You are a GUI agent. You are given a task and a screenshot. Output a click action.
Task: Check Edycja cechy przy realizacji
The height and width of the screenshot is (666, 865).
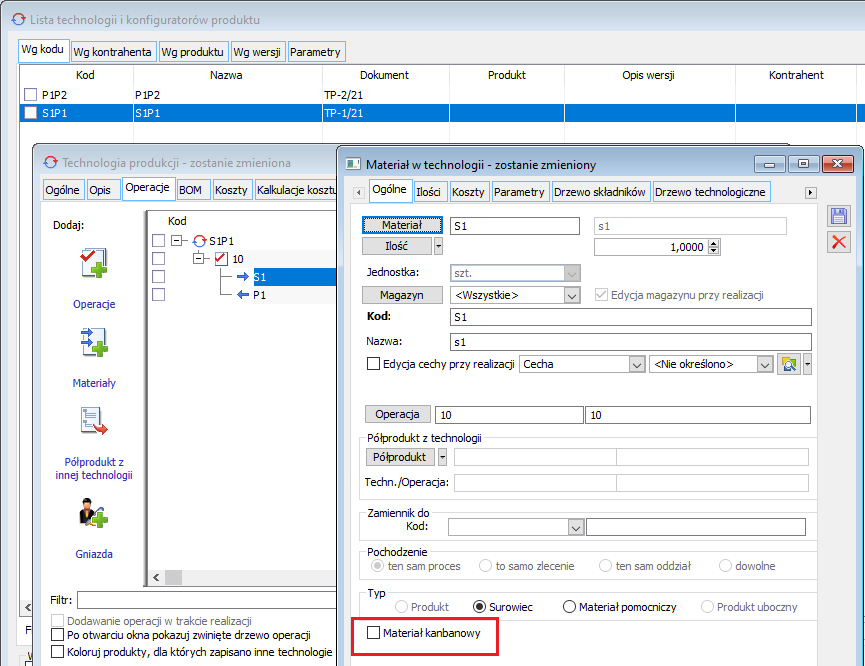click(x=374, y=365)
